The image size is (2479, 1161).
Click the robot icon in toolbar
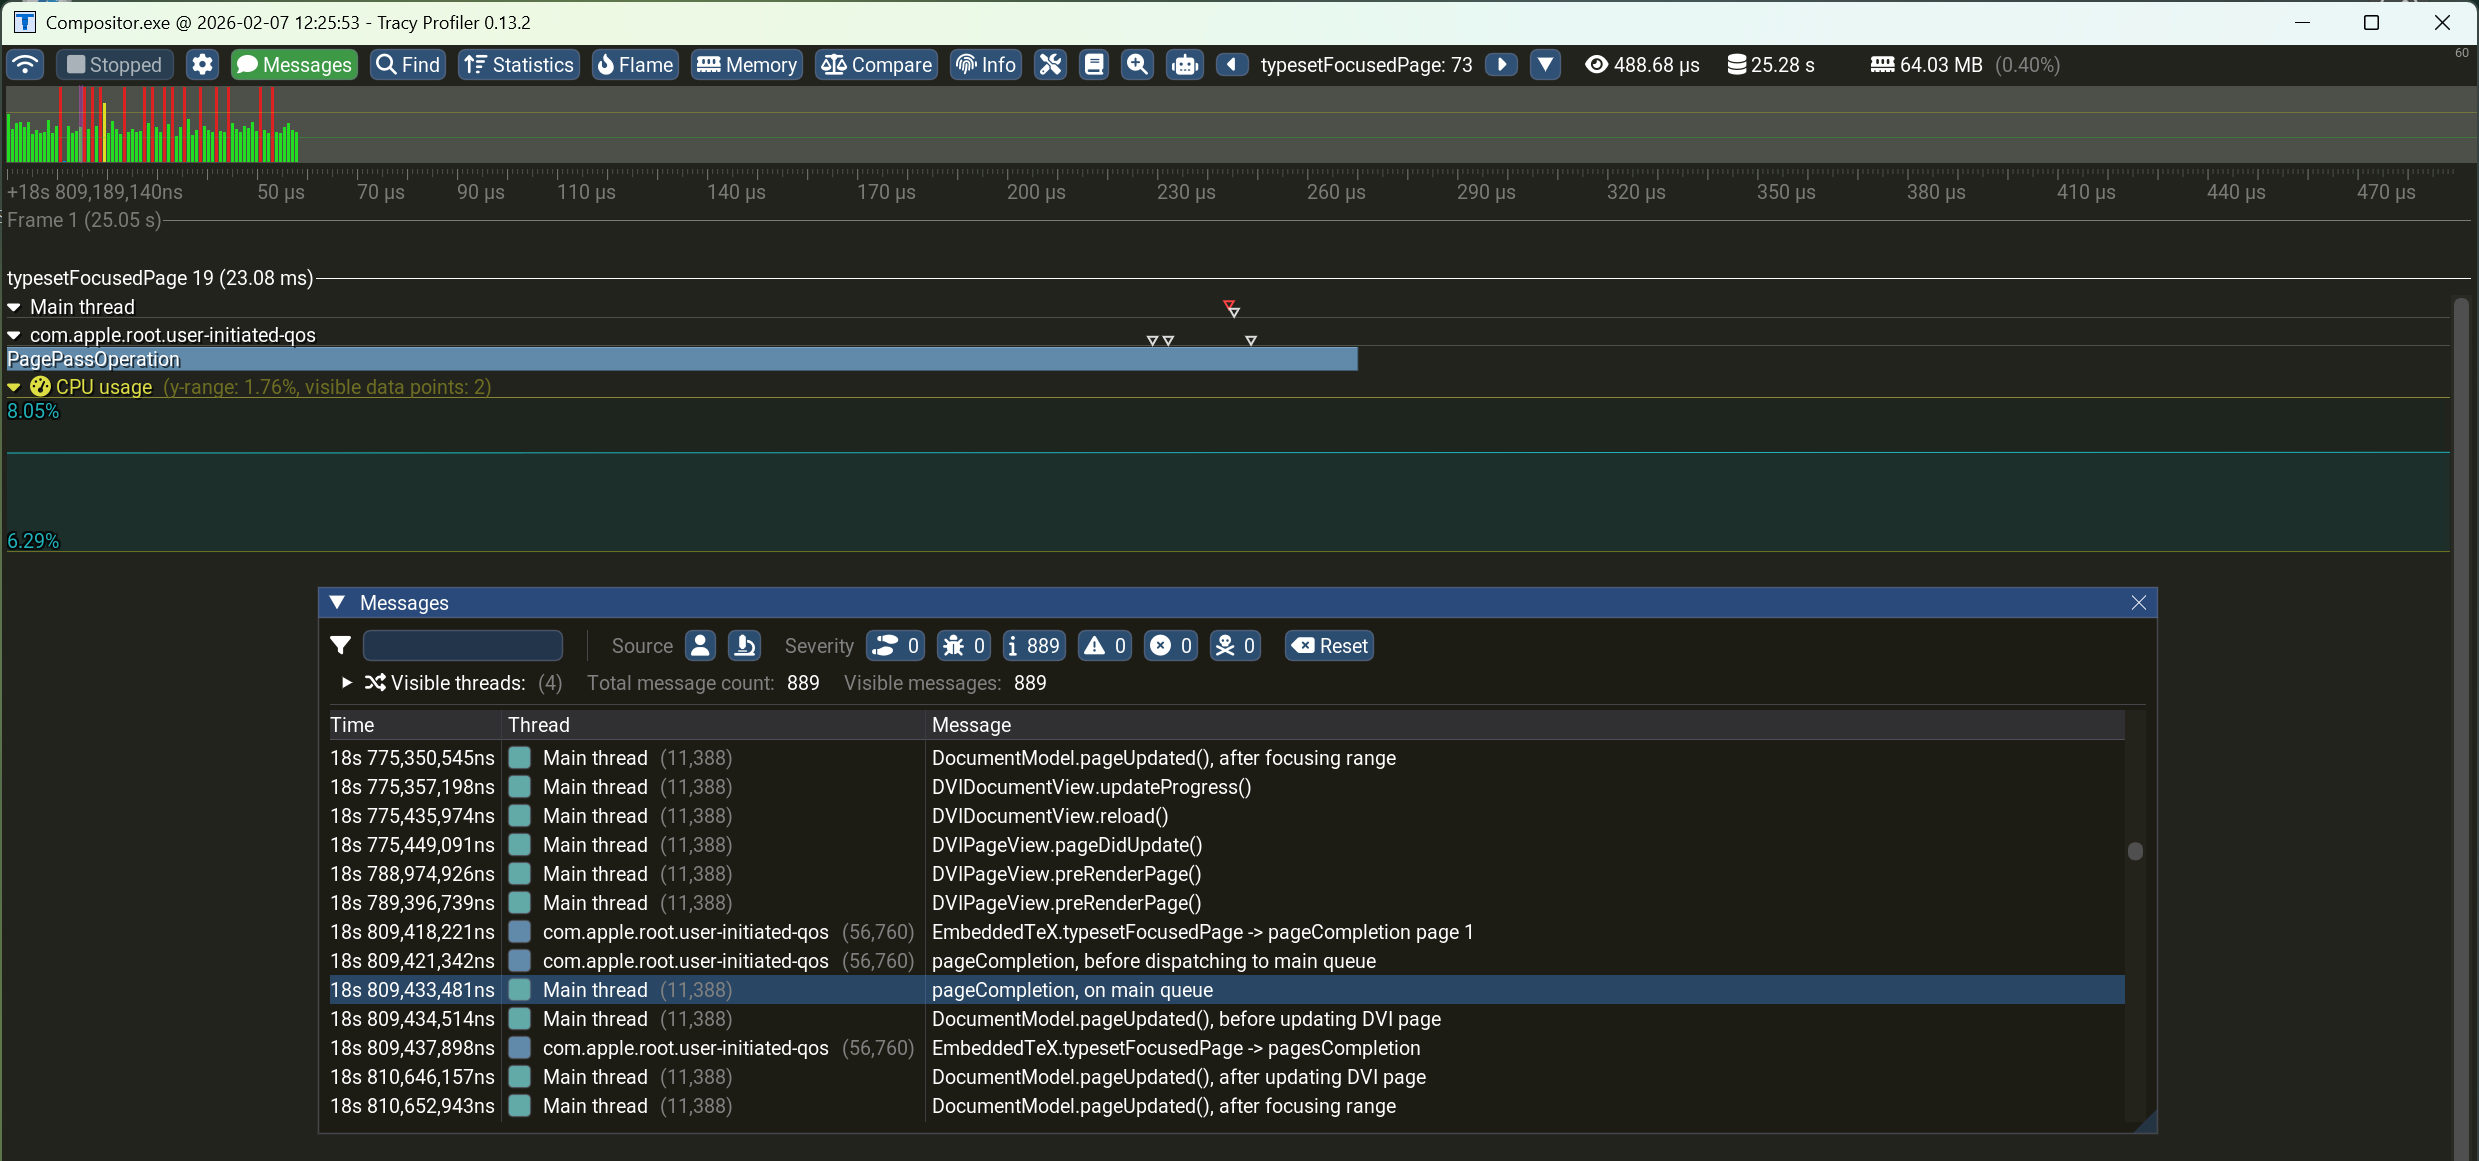1184,65
